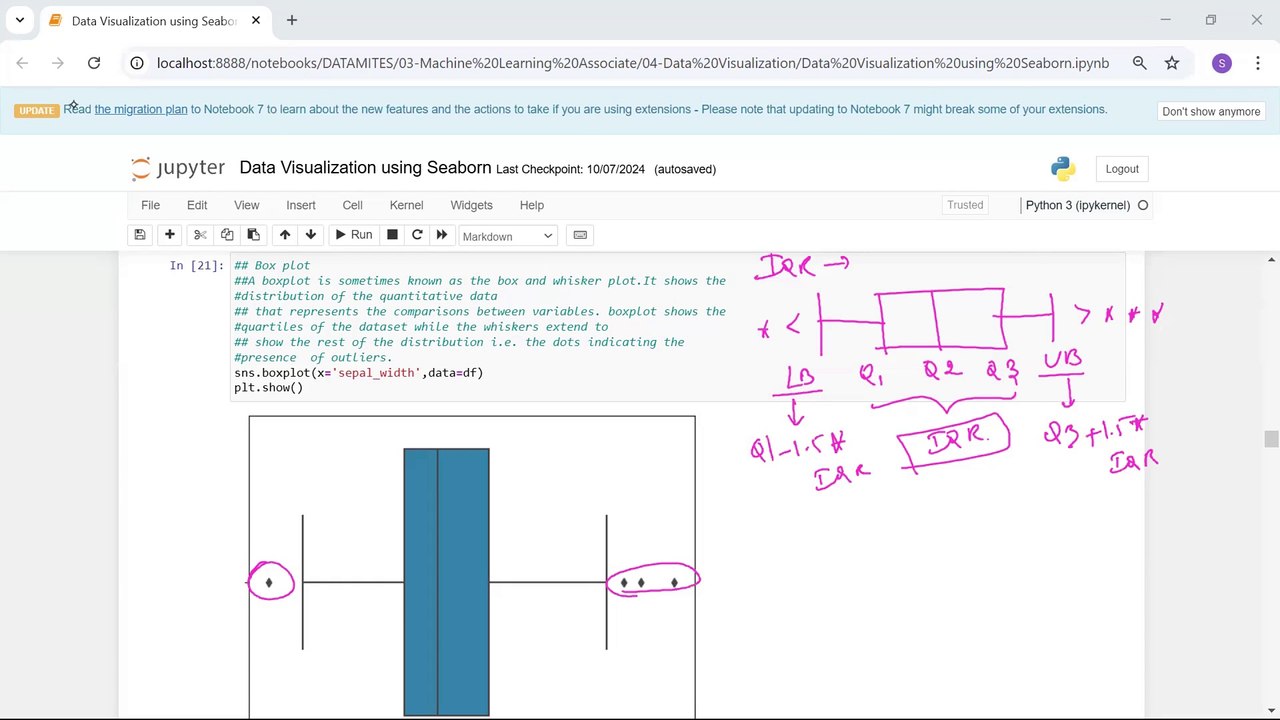The width and height of the screenshot is (1280, 720).
Task: Click the notebook vertical scrollbar thumb
Action: point(1271,440)
